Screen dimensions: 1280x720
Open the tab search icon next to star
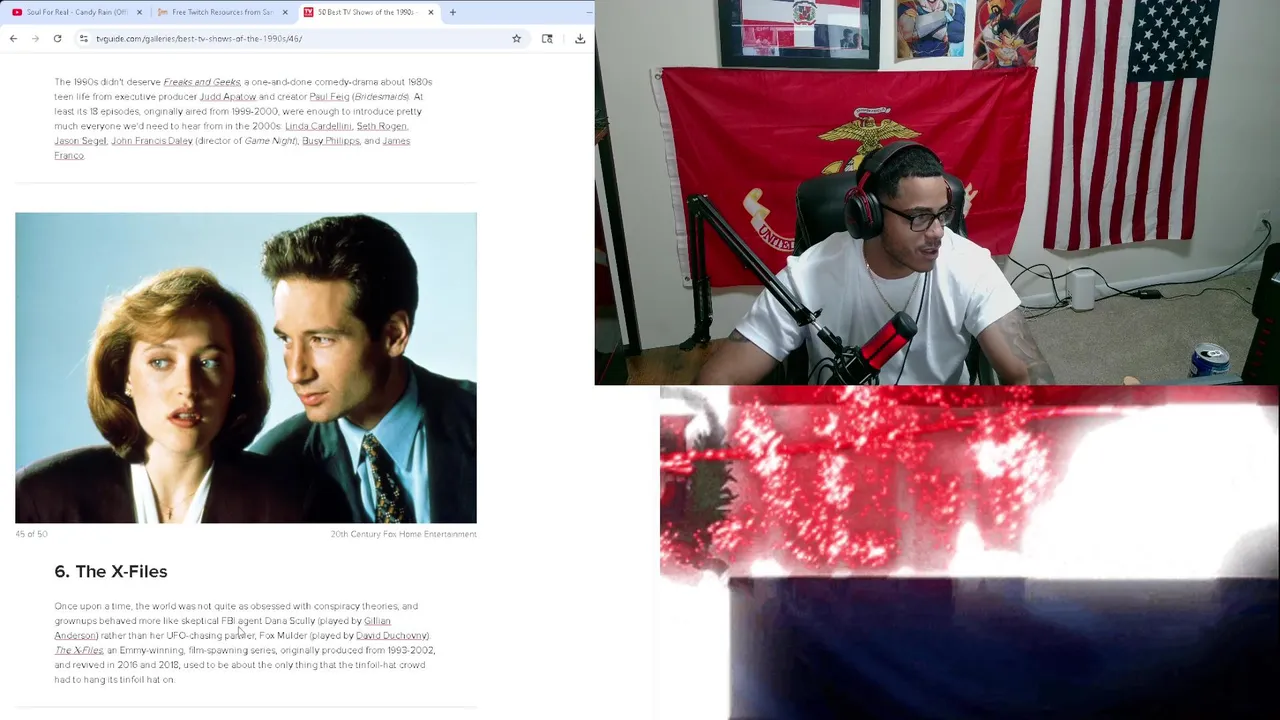click(x=547, y=38)
